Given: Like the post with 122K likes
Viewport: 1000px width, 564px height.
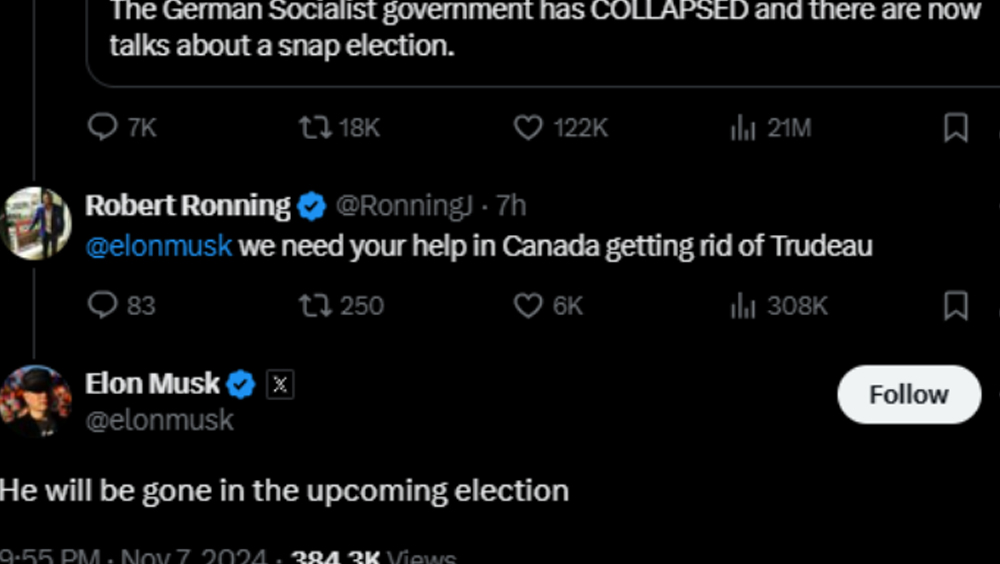Looking at the screenshot, I should 528,128.
